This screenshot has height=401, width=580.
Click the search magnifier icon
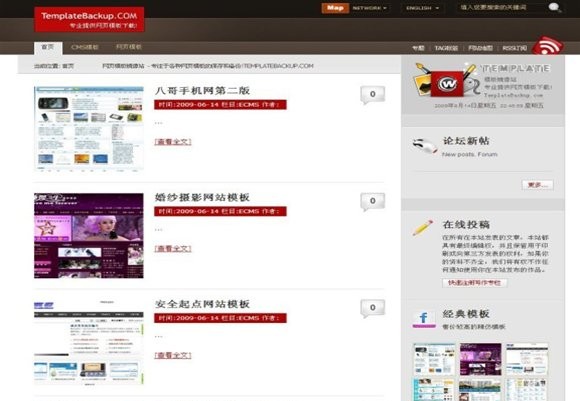tap(554, 7)
